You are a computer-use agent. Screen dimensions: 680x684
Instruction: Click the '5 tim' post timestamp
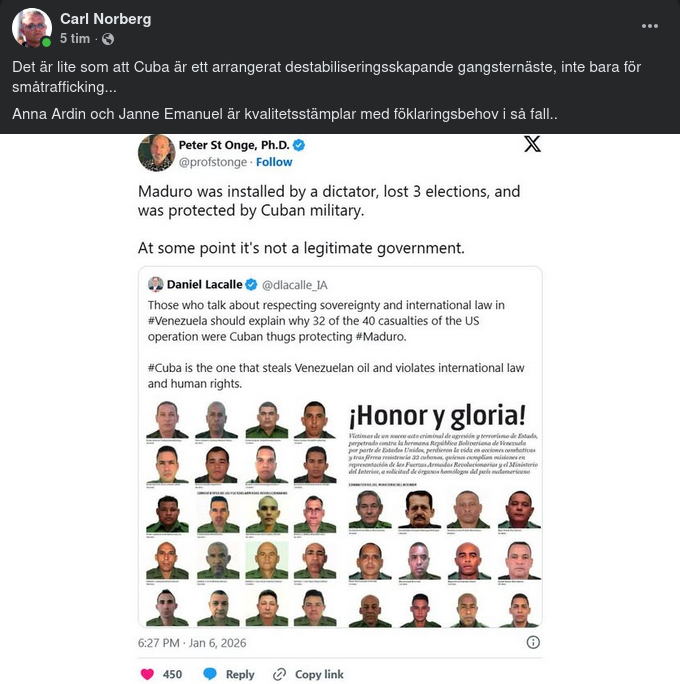pos(75,39)
